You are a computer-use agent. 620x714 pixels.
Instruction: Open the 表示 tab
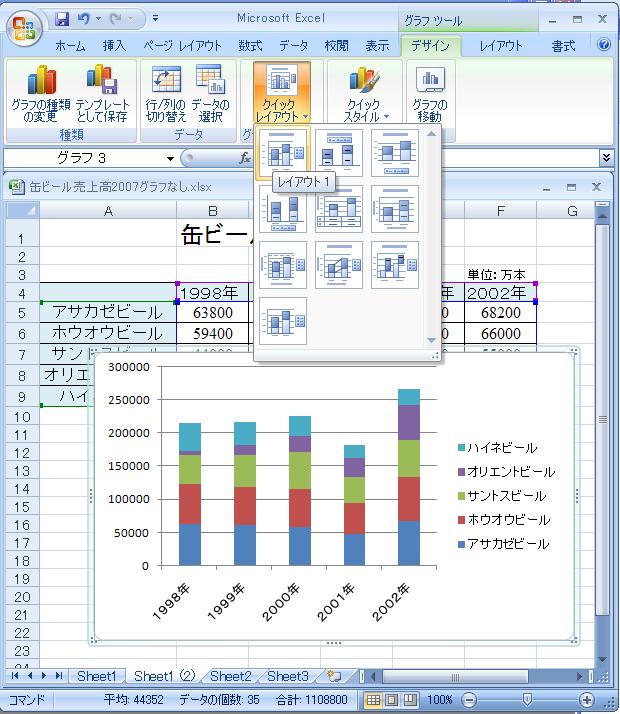coord(377,46)
